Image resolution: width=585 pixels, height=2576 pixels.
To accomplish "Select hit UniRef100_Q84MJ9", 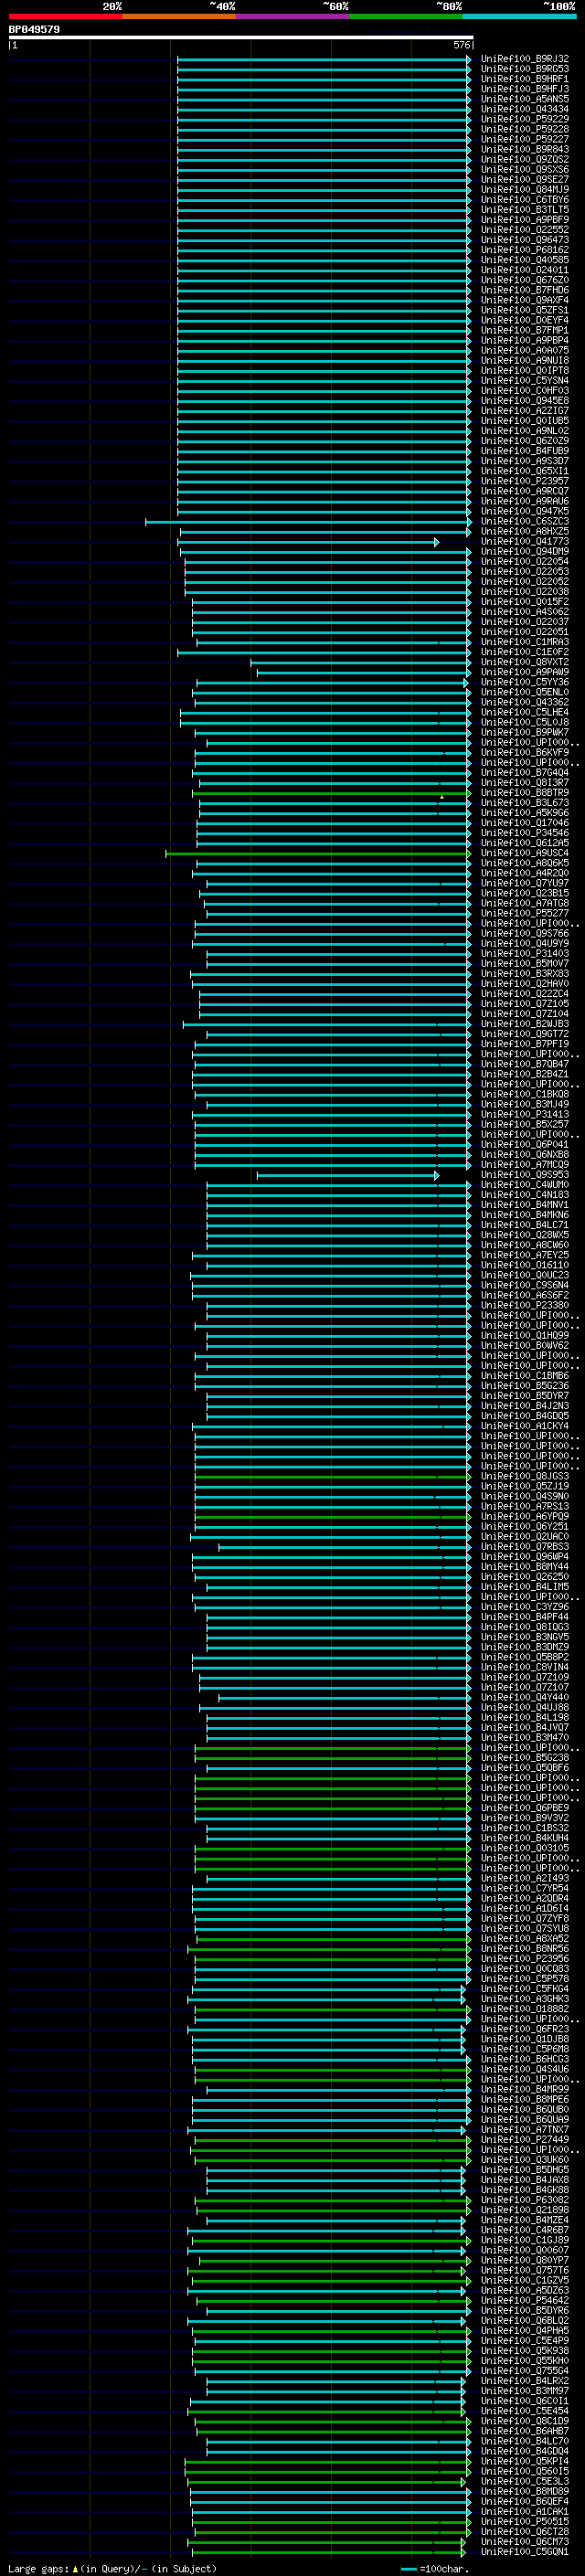I will coord(525,190).
